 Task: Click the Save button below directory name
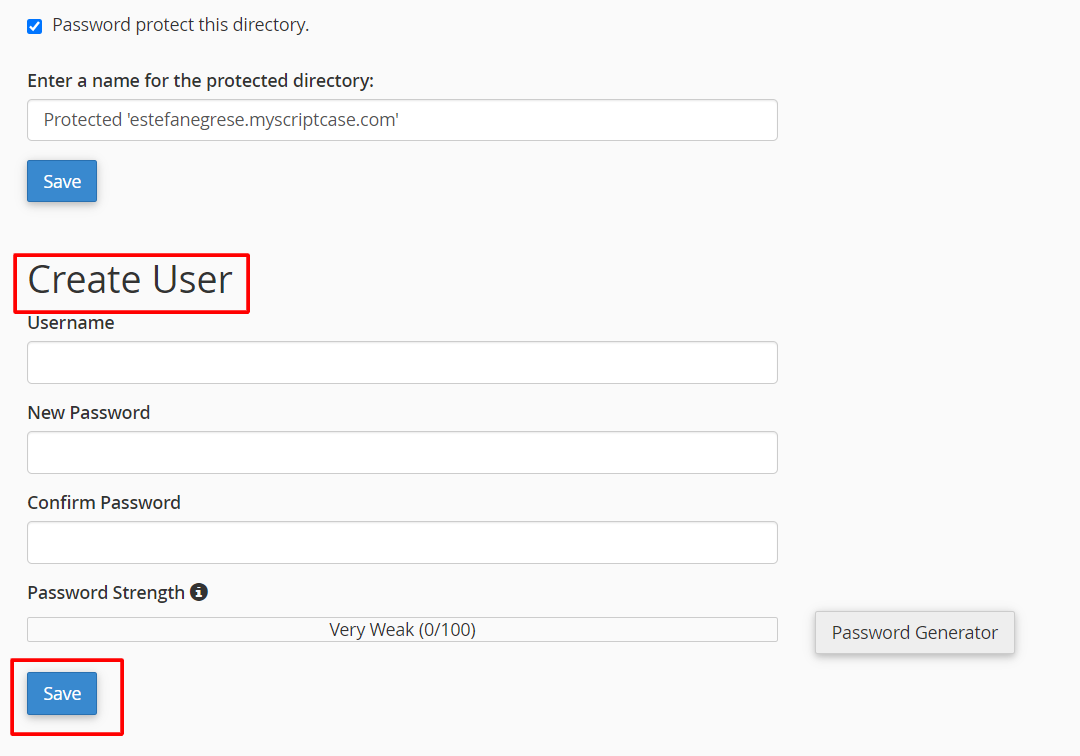coord(62,181)
